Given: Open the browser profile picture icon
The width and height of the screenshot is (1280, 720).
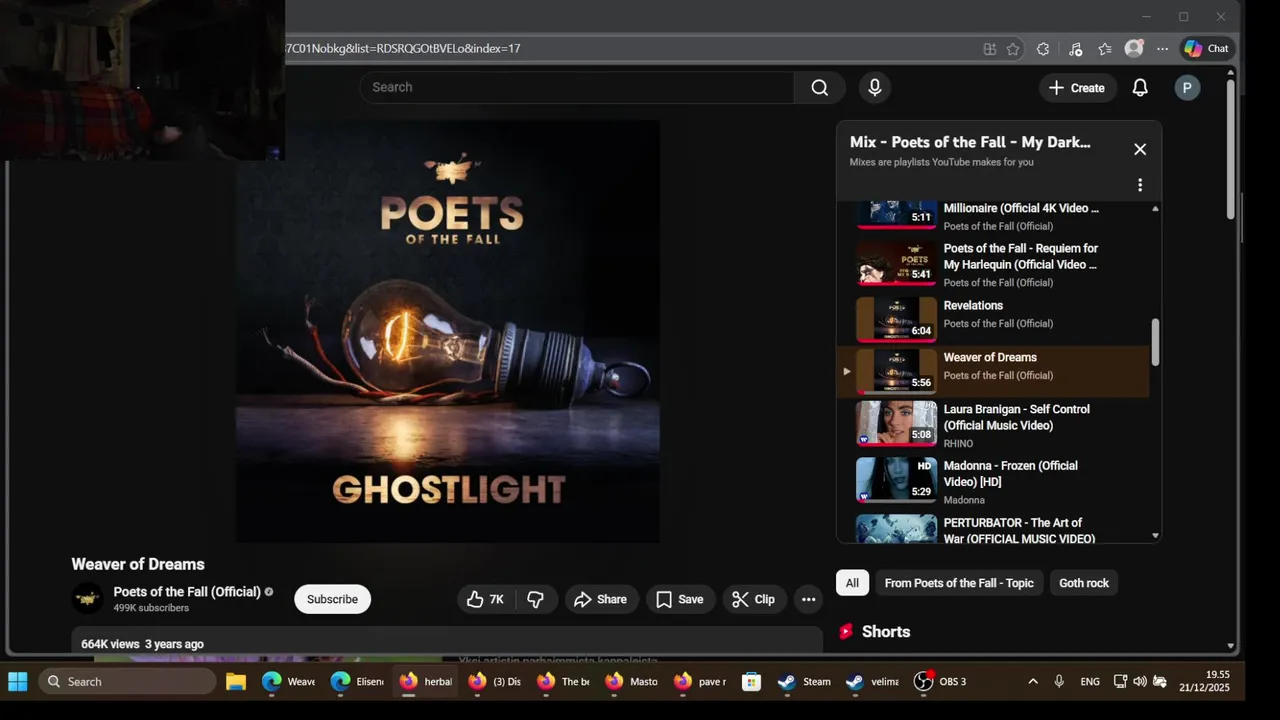Looking at the screenshot, I should click(1134, 48).
